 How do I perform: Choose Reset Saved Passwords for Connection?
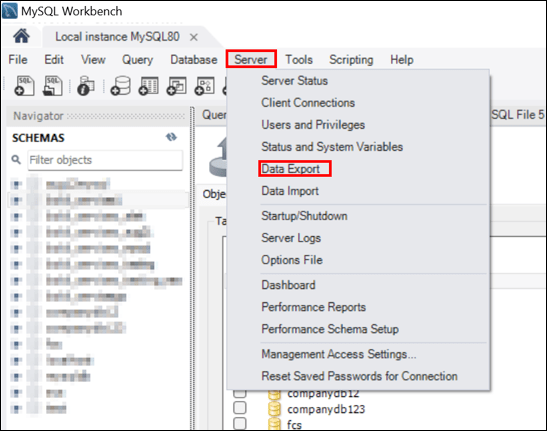pos(358,376)
